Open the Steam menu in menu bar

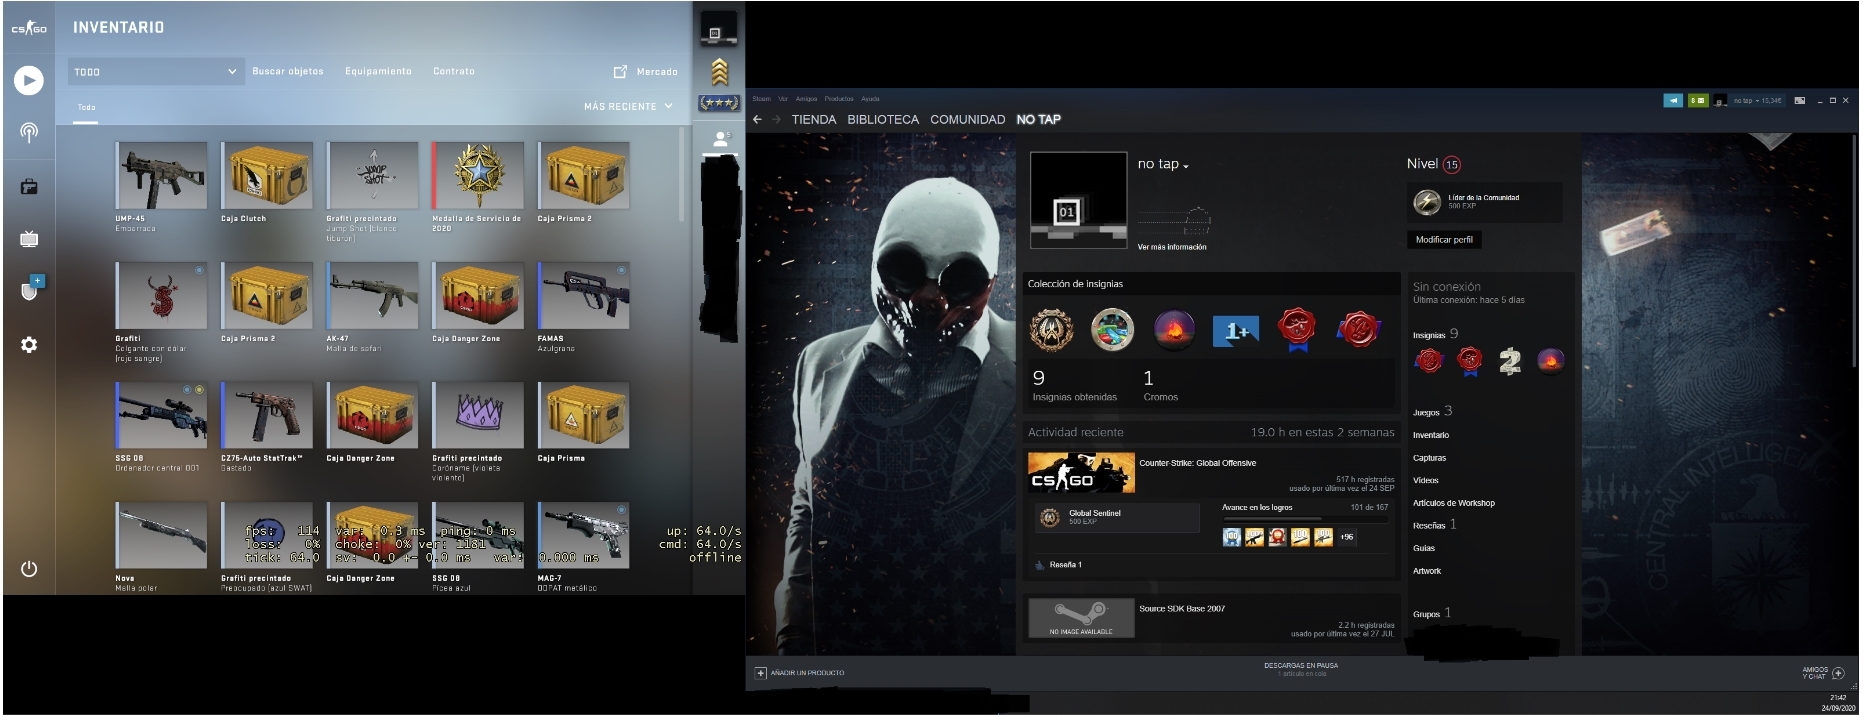point(762,99)
